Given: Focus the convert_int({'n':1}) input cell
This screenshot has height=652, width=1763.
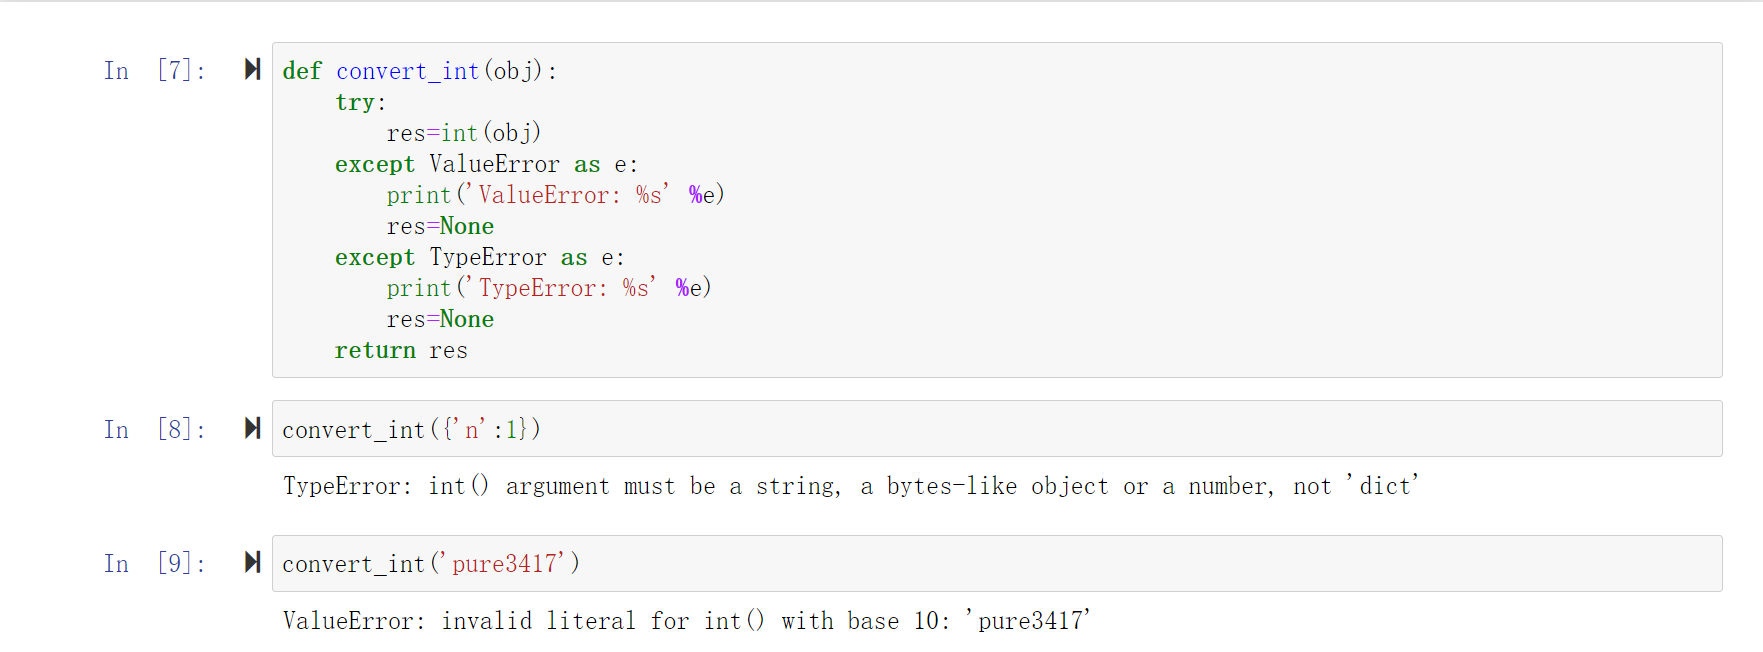Looking at the screenshot, I should pyautogui.click(x=997, y=429).
